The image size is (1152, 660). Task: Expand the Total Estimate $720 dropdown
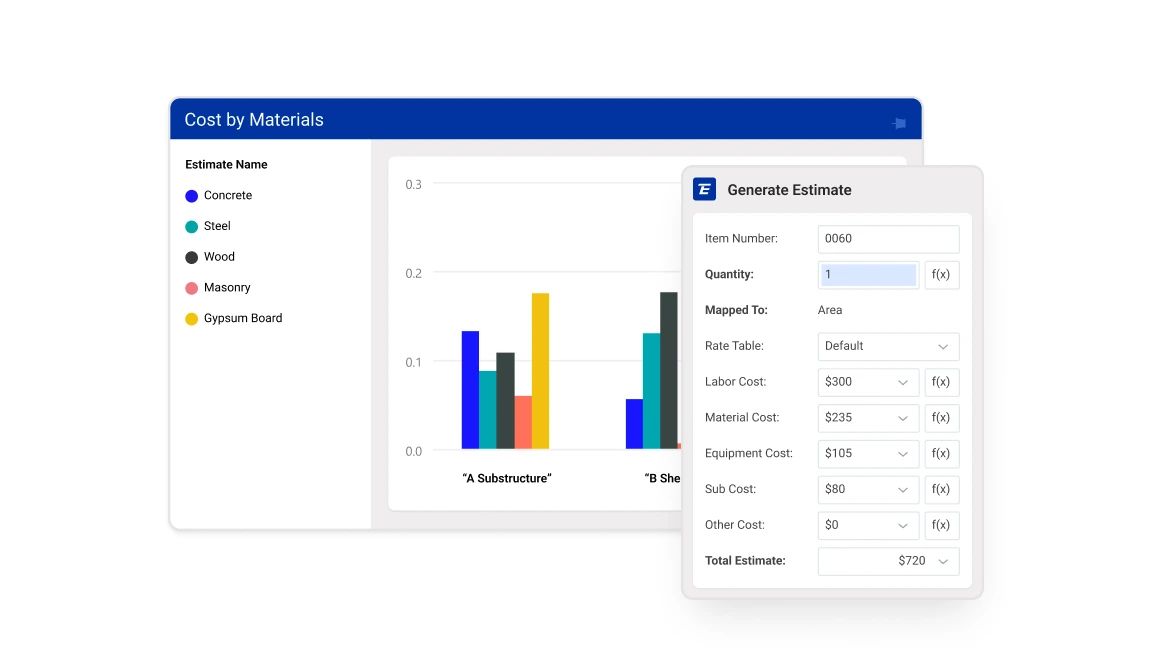point(888,561)
